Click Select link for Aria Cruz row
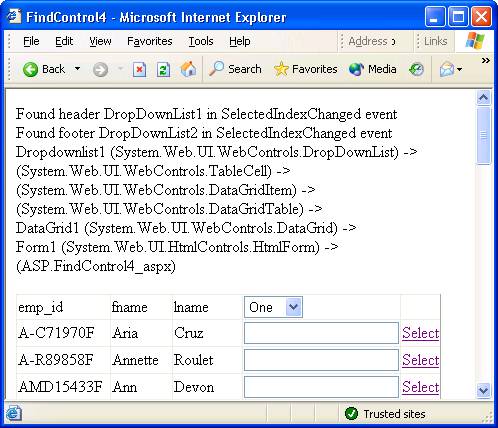Viewport: 498px width, 428px height. tap(420, 333)
